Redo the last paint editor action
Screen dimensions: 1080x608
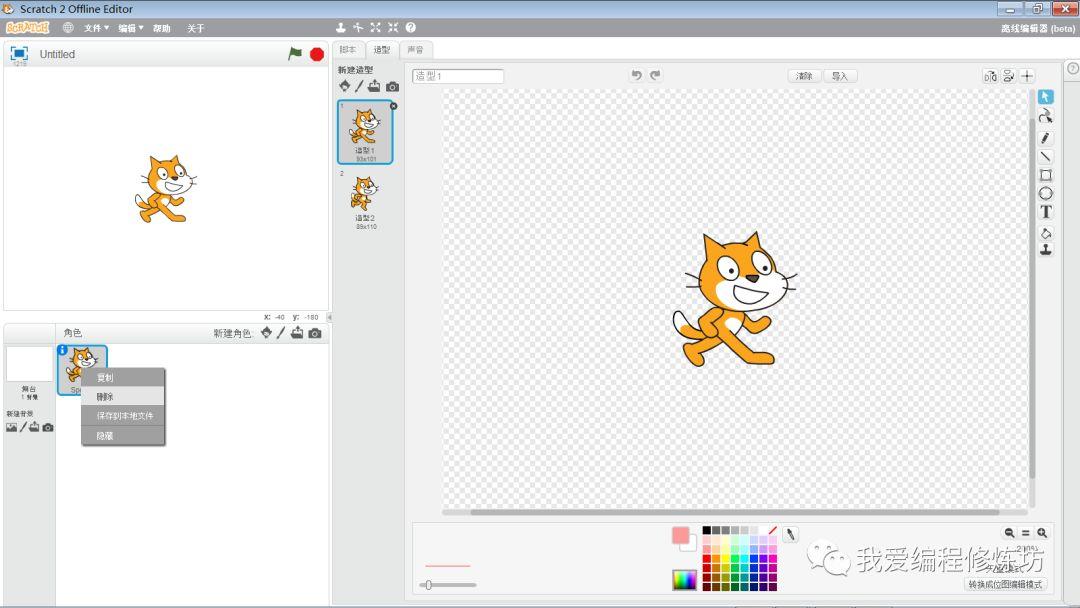tap(655, 75)
